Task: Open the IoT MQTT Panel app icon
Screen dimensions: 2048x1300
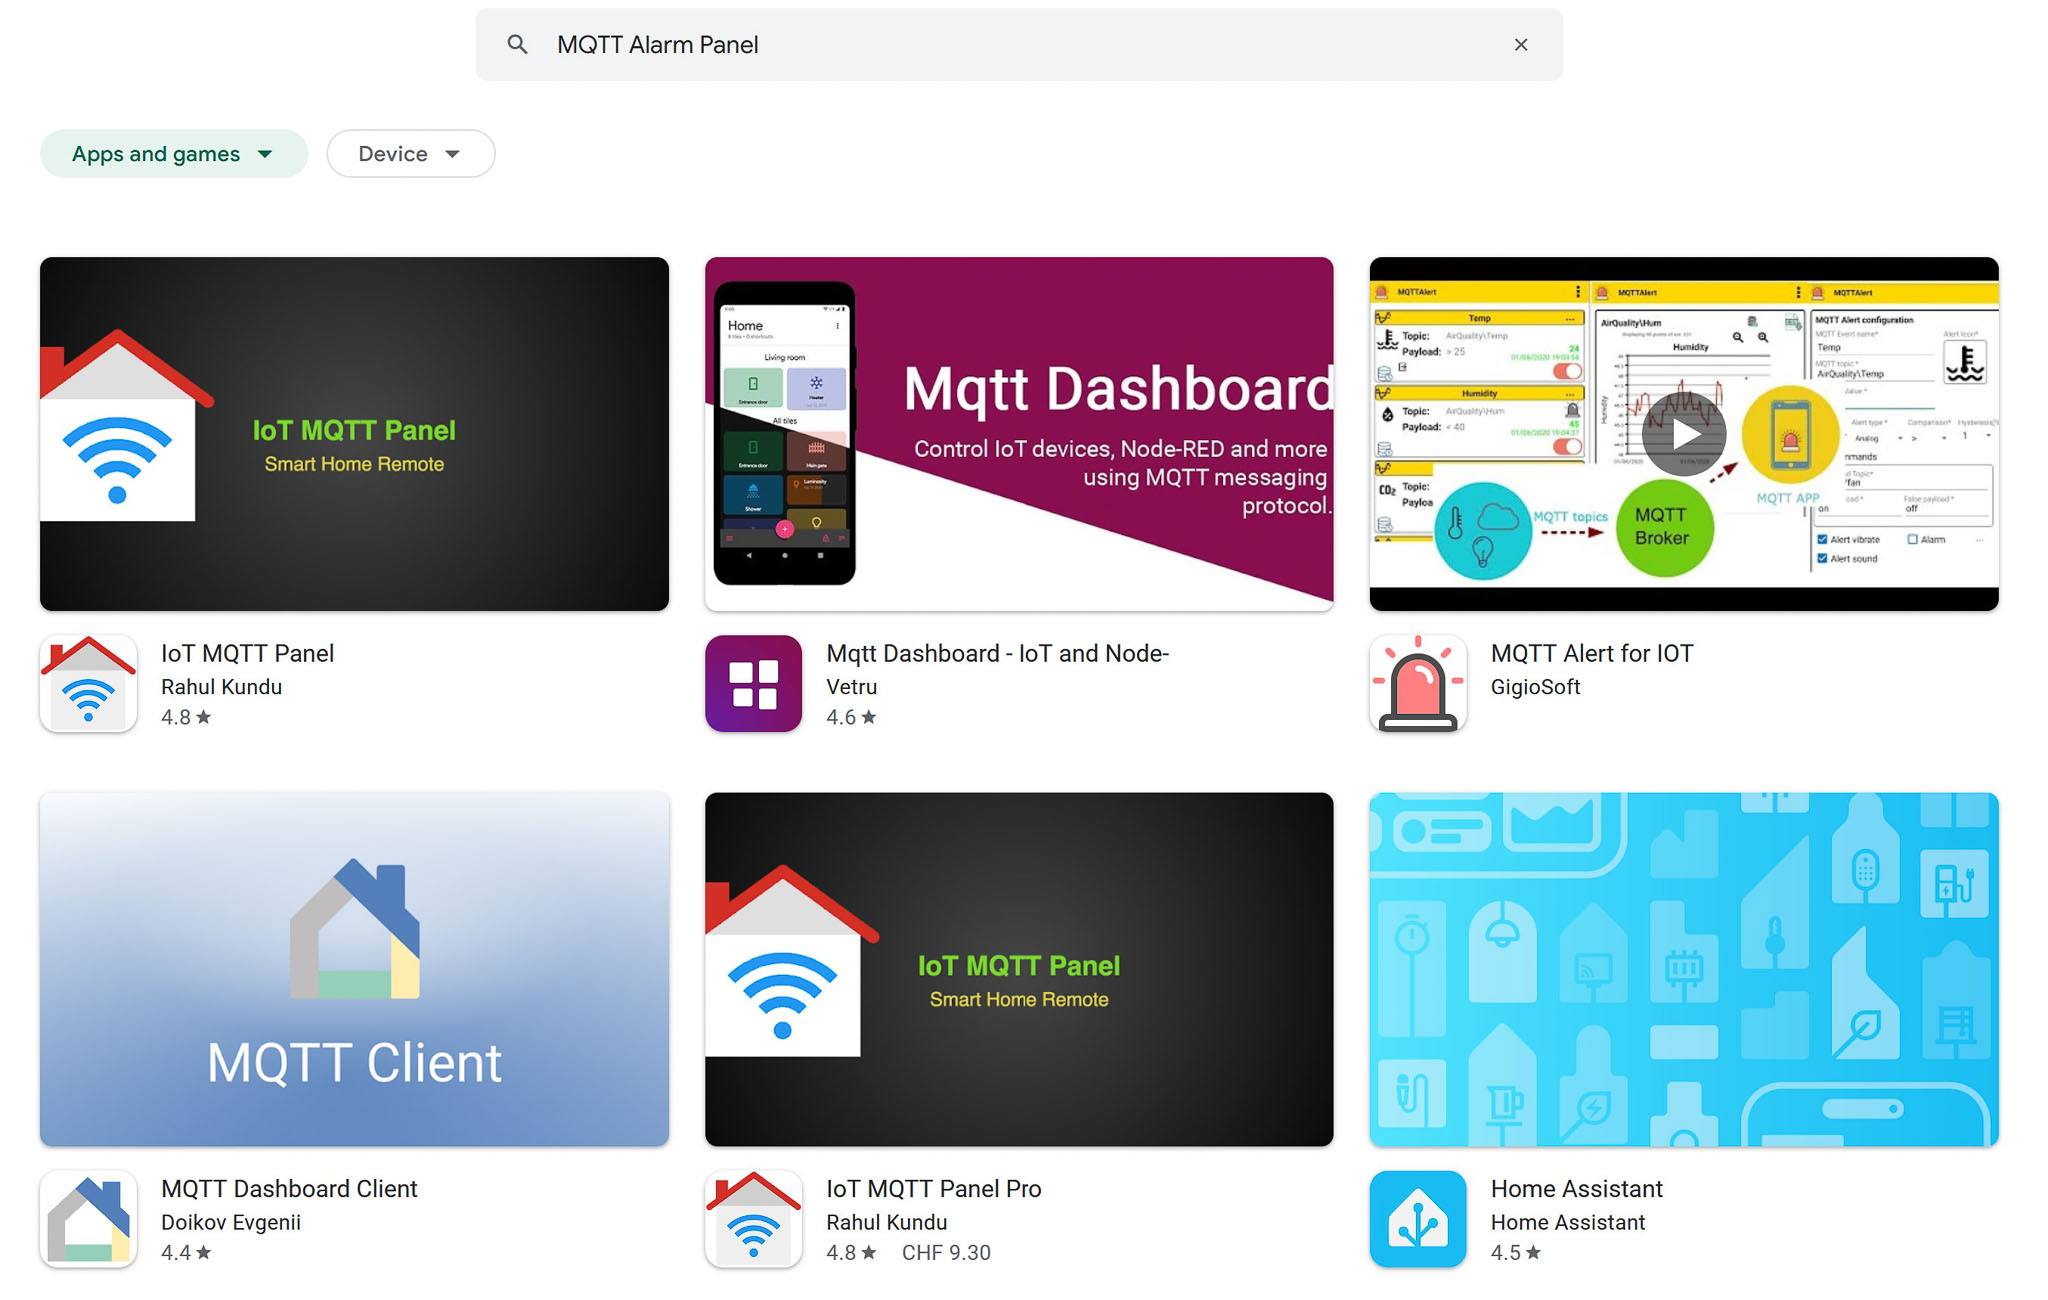Action: 88,684
